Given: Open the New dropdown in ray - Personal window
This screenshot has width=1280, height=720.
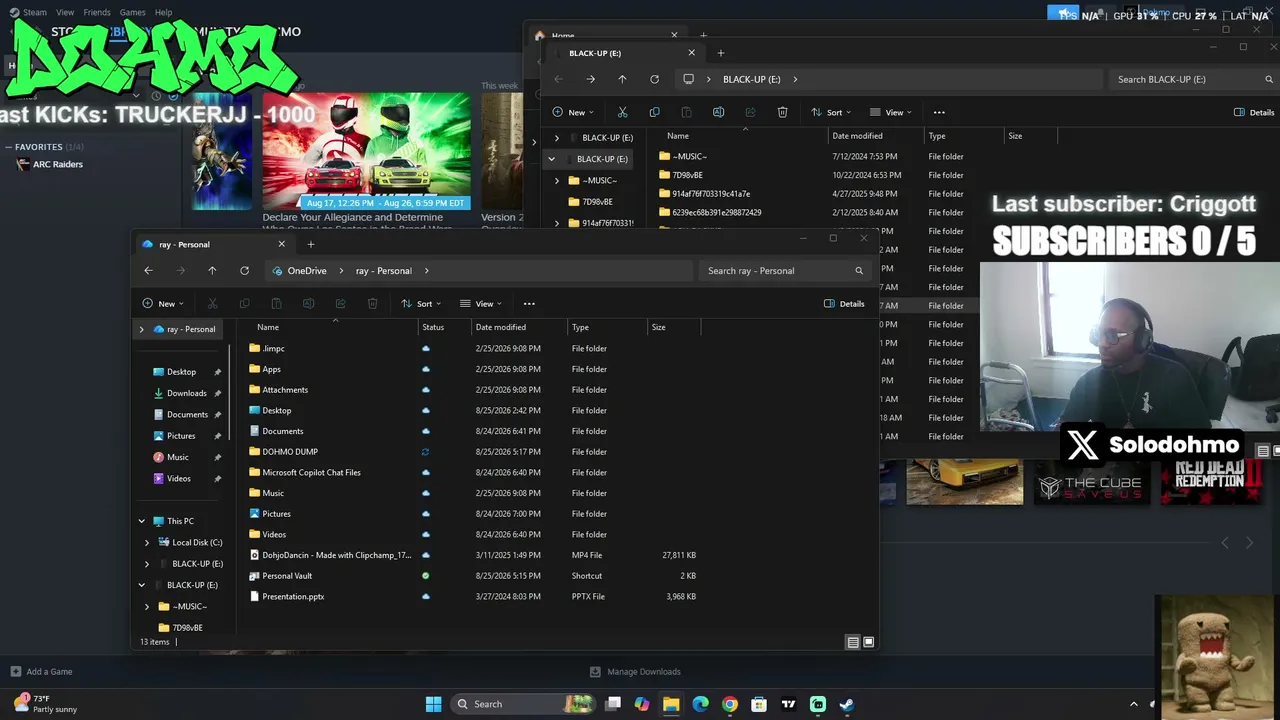Looking at the screenshot, I should click(x=163, y=304).
